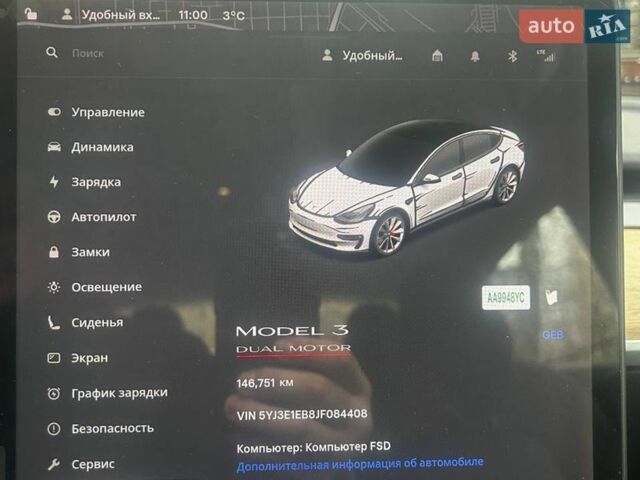This screenshot has height=480, width=640.
Task: Click the clock icon beside График зарядки
Action: 54,393
